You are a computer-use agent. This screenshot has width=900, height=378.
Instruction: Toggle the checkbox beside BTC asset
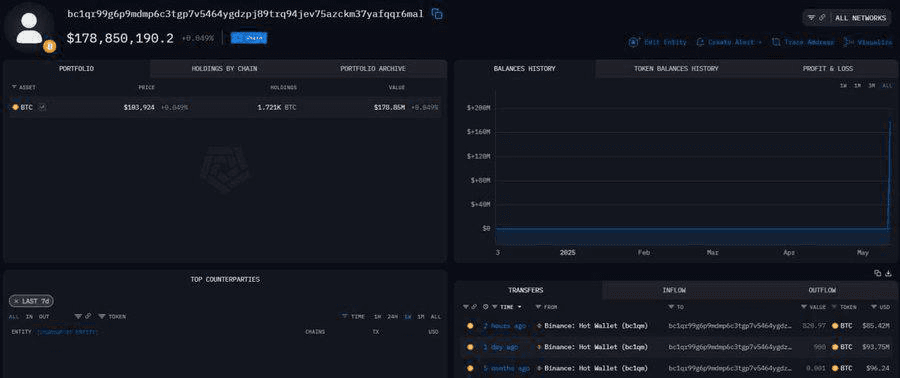click(42, 107)
